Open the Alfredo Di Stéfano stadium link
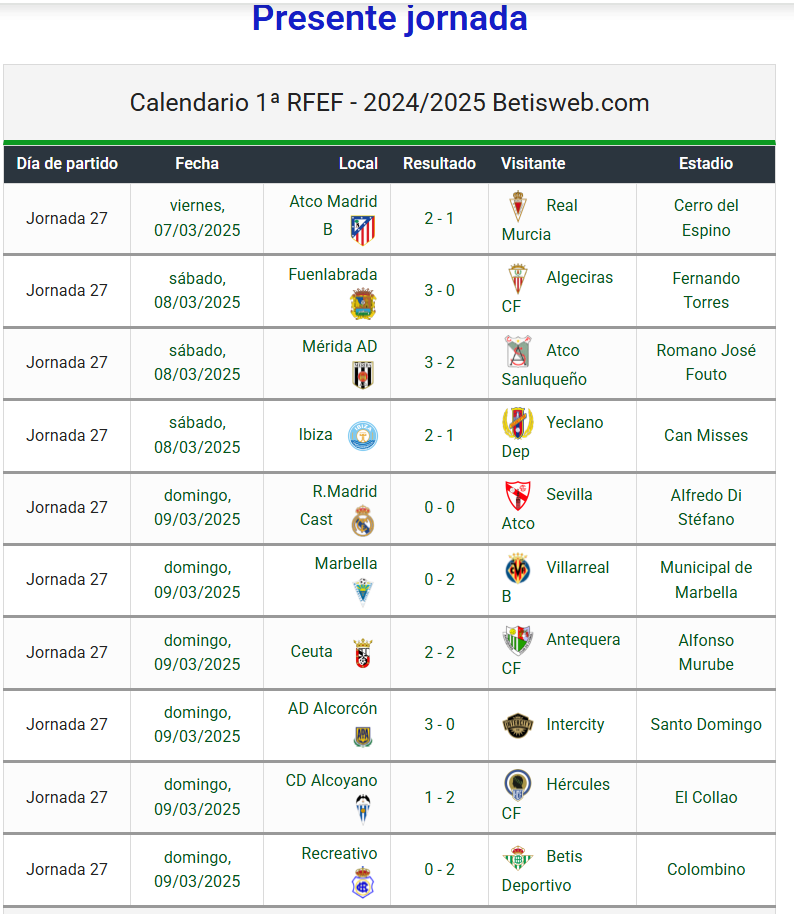The height and width of the screenshot is (914, 794). 706,507
